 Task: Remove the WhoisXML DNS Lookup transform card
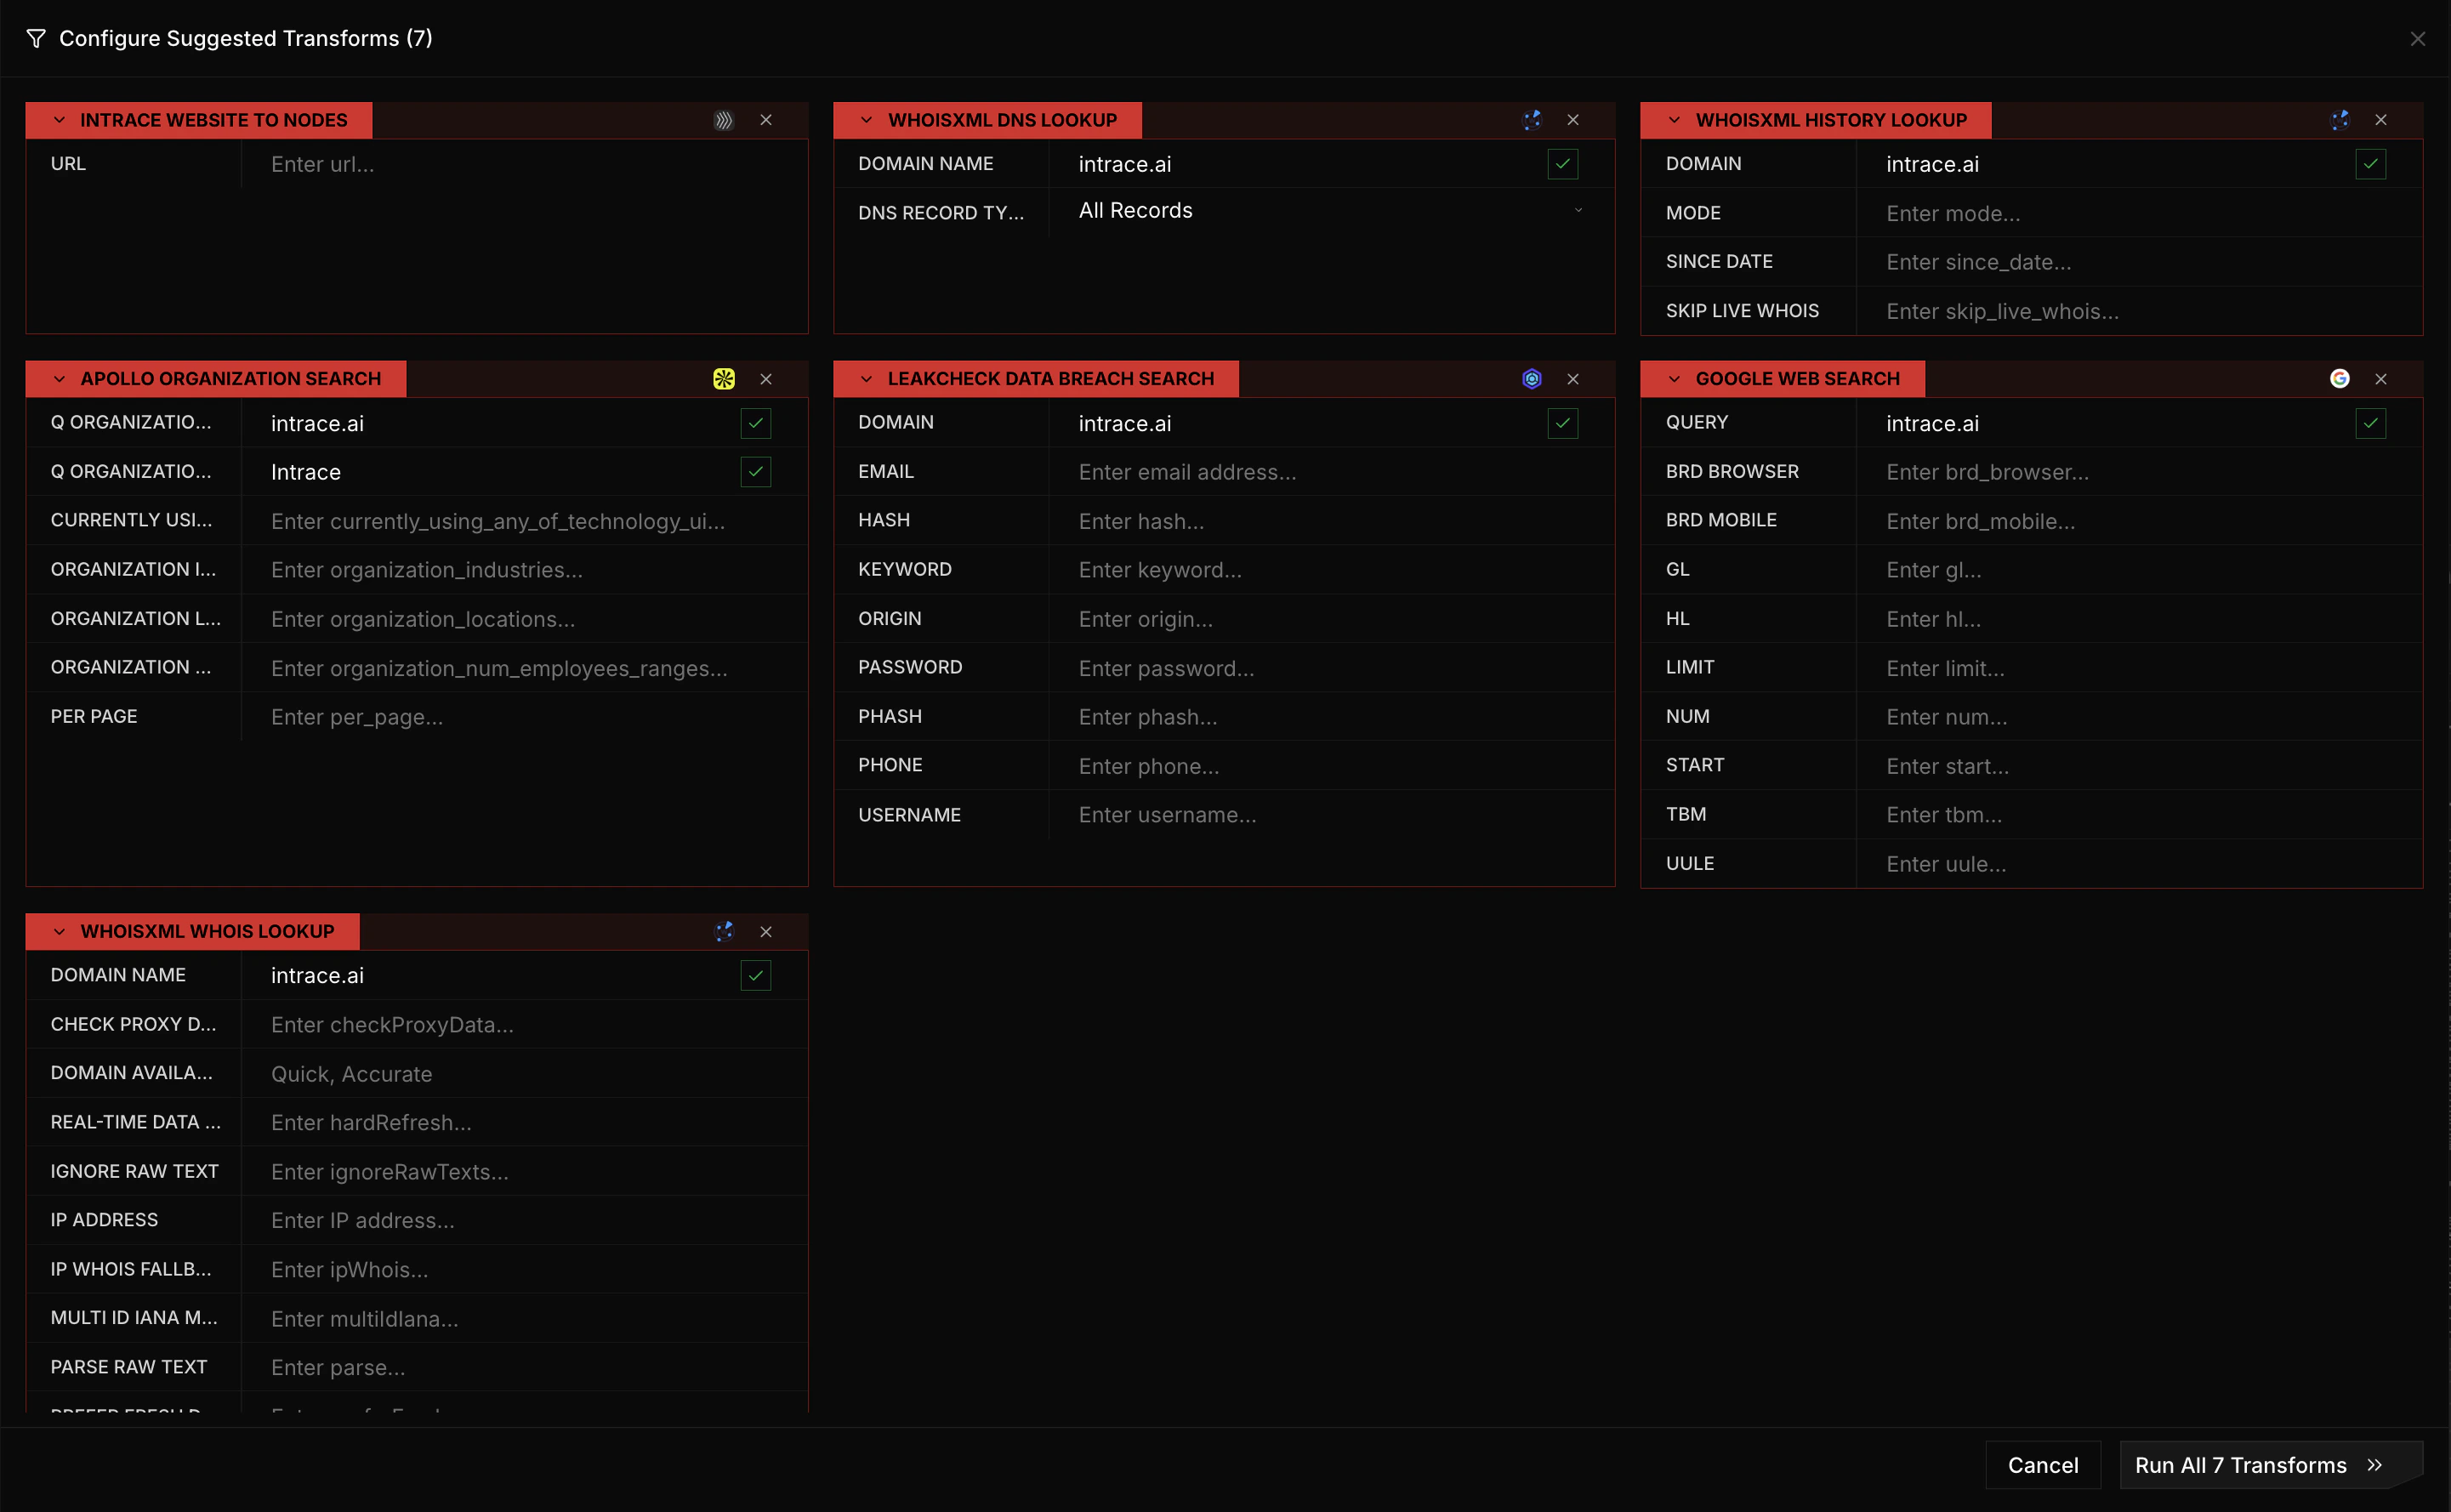pos(1573,120)
